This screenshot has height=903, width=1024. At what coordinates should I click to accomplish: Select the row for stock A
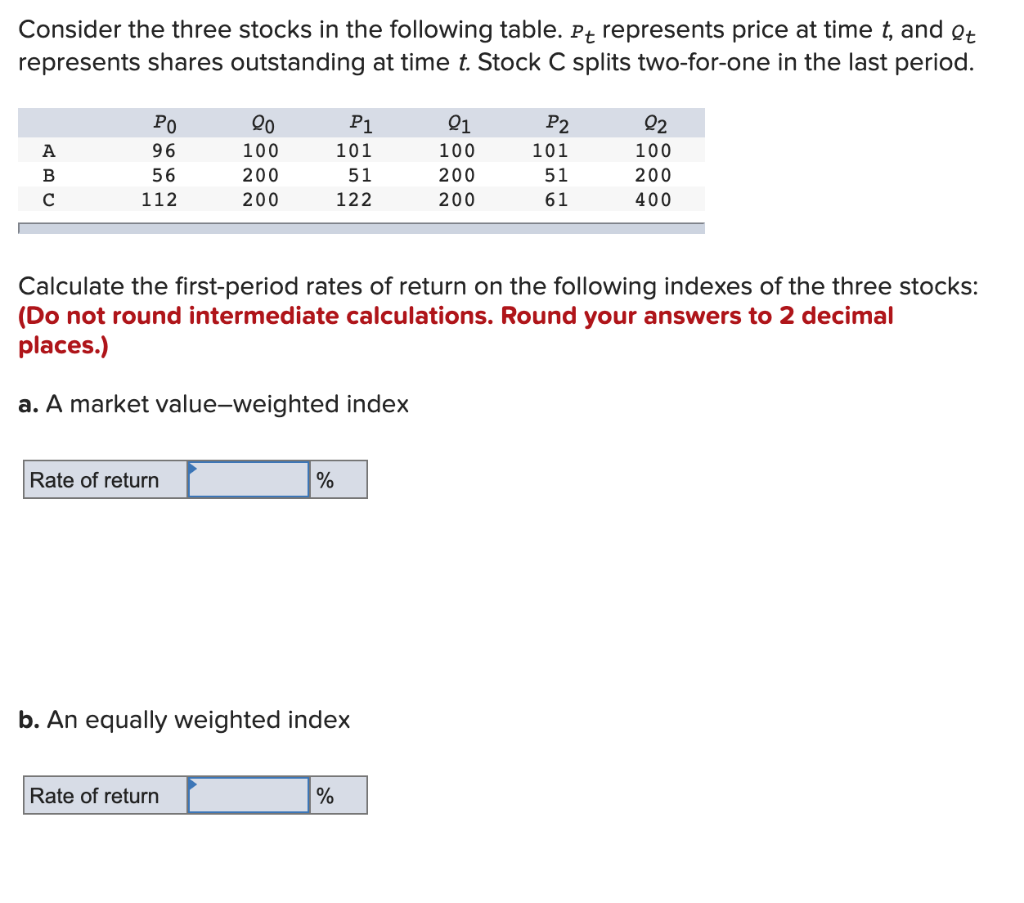click(x=47, y=151)
